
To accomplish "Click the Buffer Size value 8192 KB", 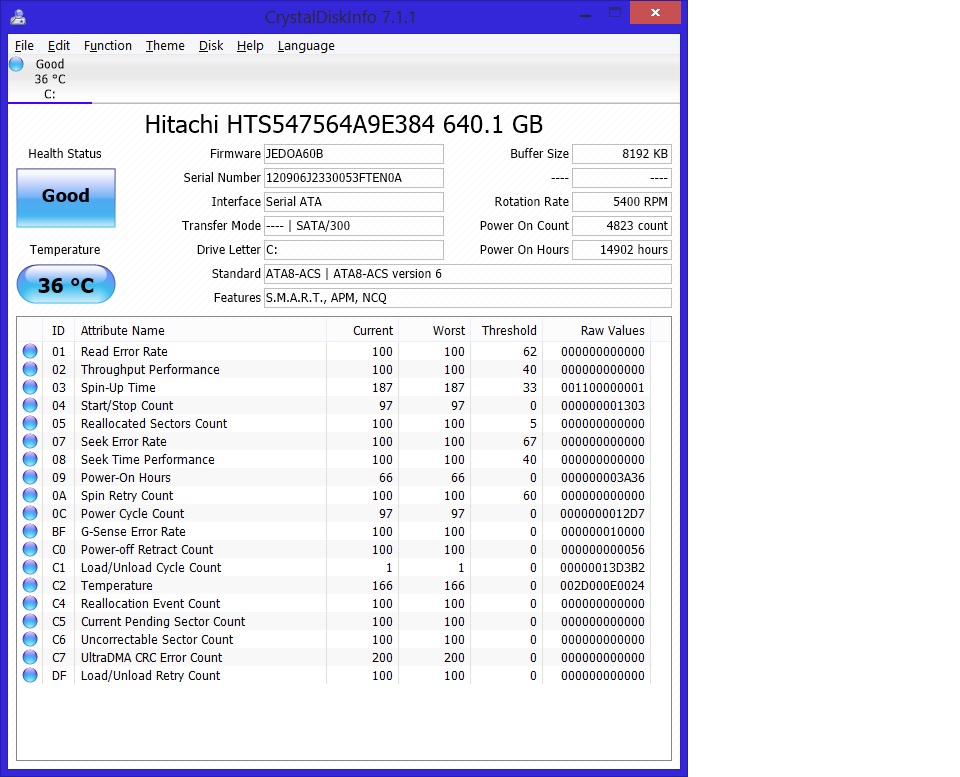I will (x=622, y=154).
